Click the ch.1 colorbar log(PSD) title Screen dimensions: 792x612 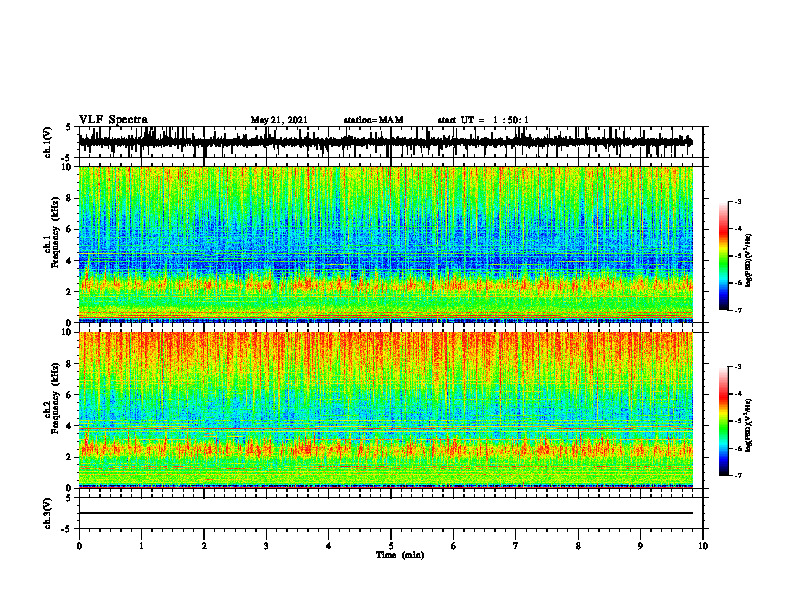point(749,261)
